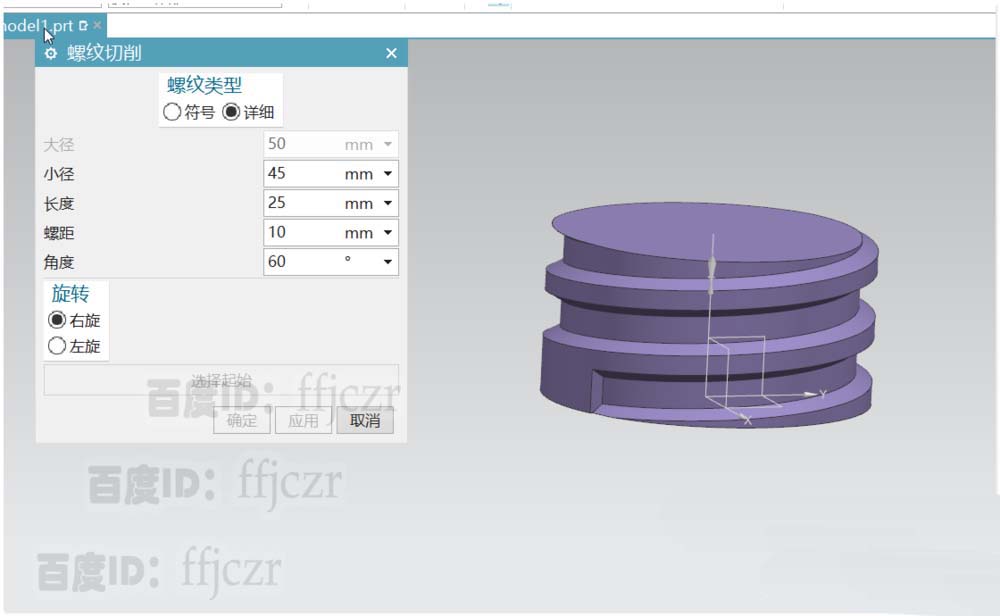This screenshot has width=1000, height=616.
Task: Open the 小径 unit dropdown arrow
Action: tap(388, 174)
